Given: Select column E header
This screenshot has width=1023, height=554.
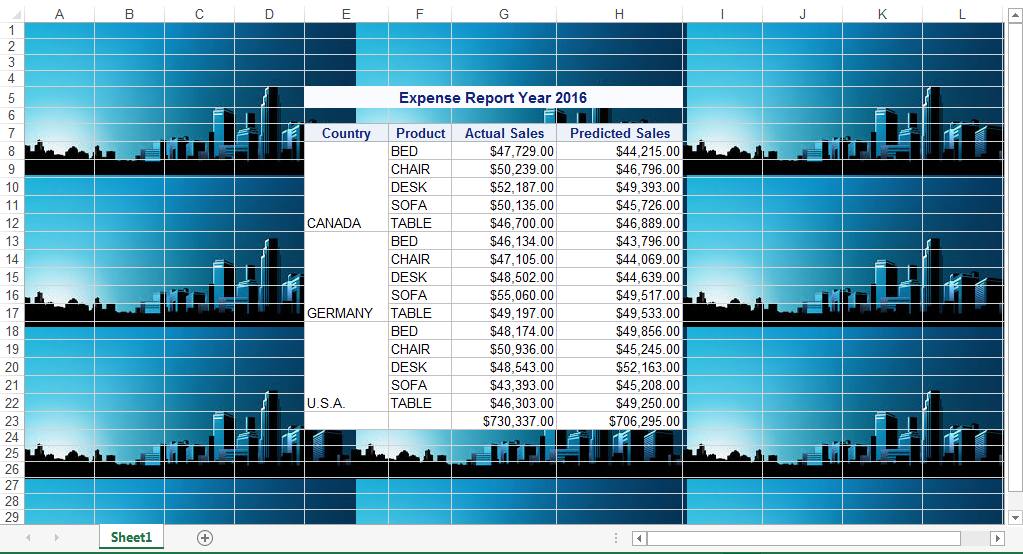Looking at the screenshot, I should (346, 14).
